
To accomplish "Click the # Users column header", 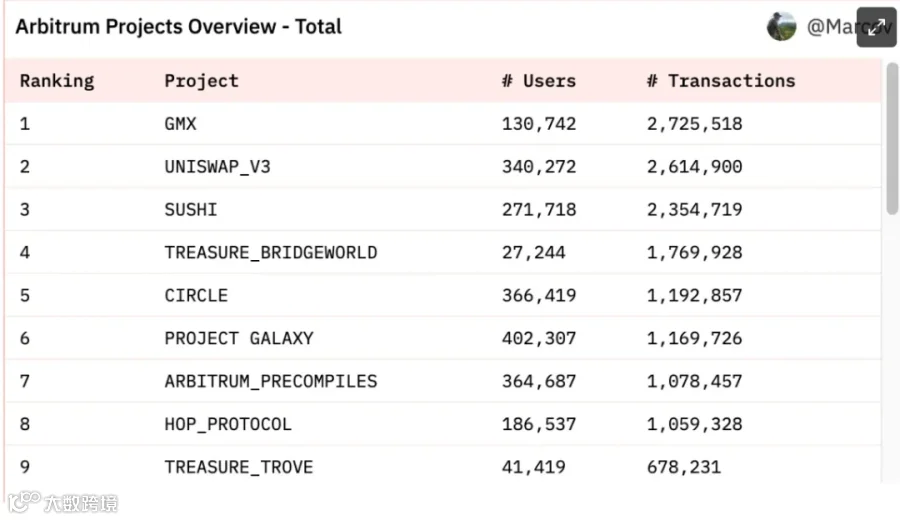I will coord(538,81).
